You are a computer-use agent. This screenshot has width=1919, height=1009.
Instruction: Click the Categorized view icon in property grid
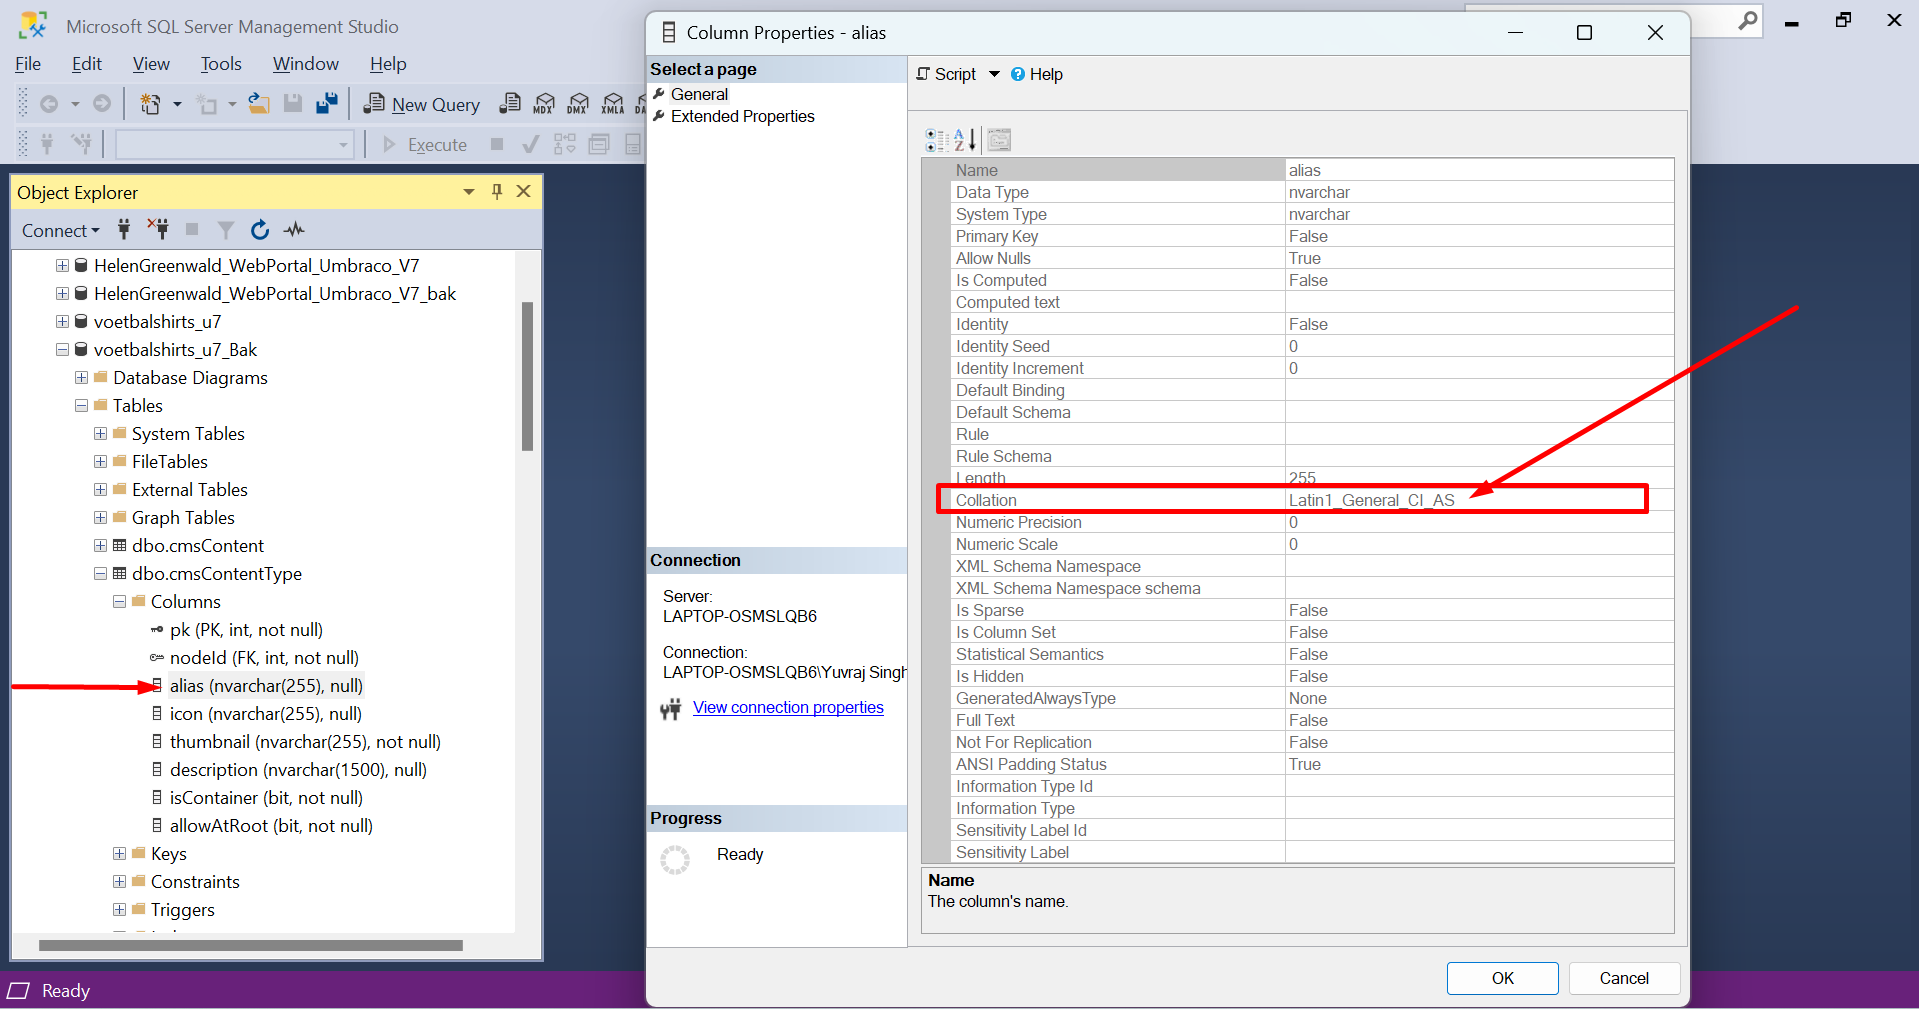[936, 140]
